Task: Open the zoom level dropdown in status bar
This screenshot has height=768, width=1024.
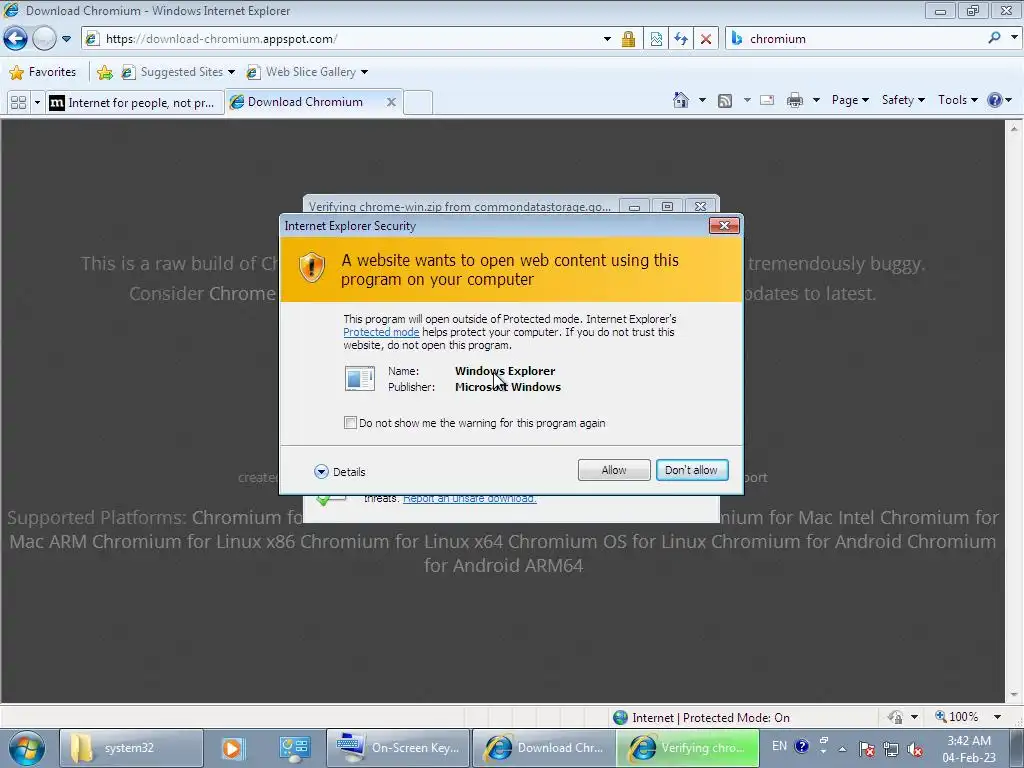Action: pyautogui.click(x=998, y=717)
